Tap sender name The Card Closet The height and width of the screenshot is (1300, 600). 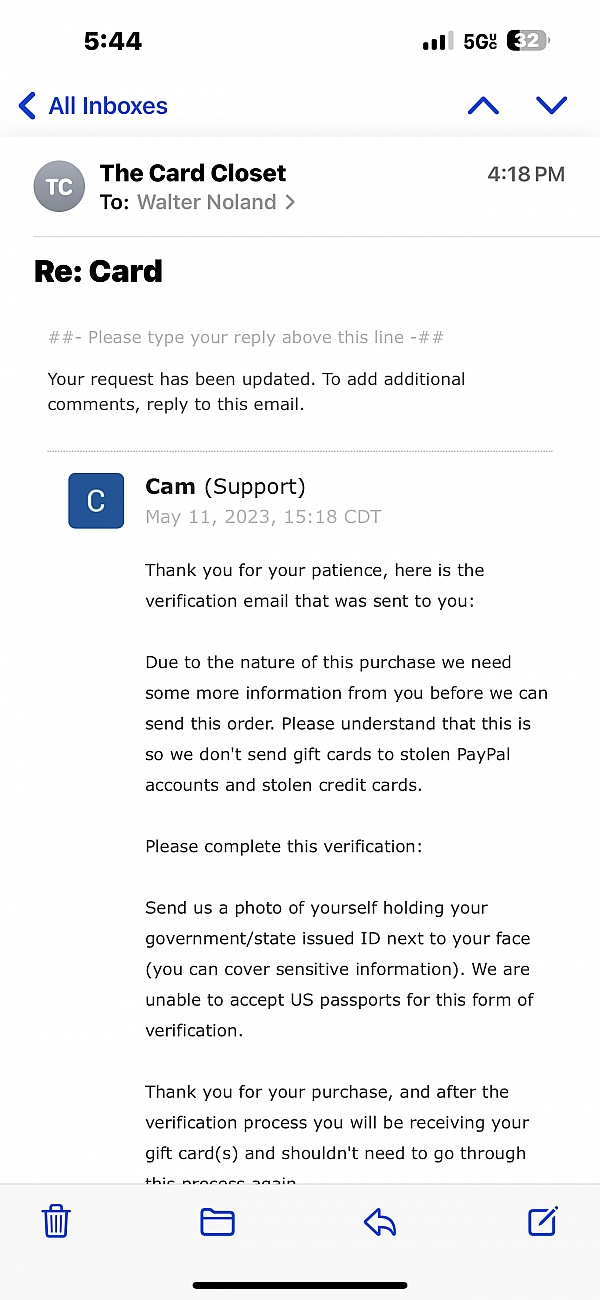(x=193, y=173)
